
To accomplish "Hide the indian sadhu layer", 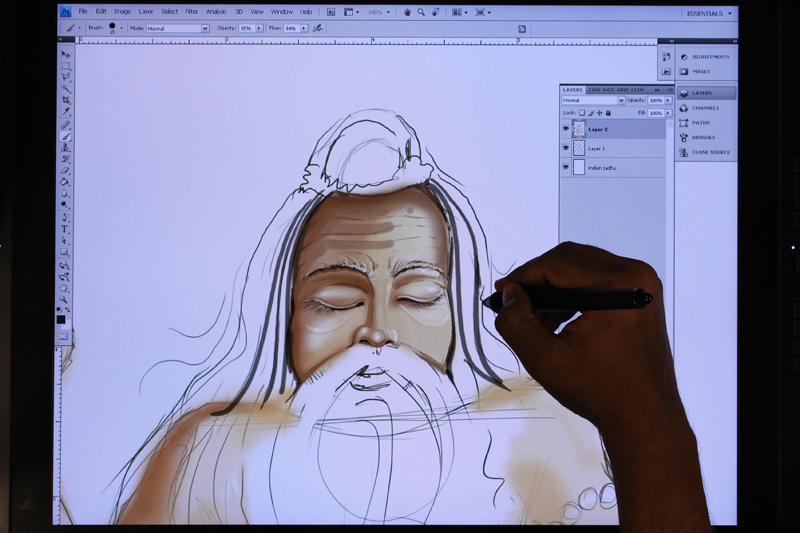I will coord(566,167).
